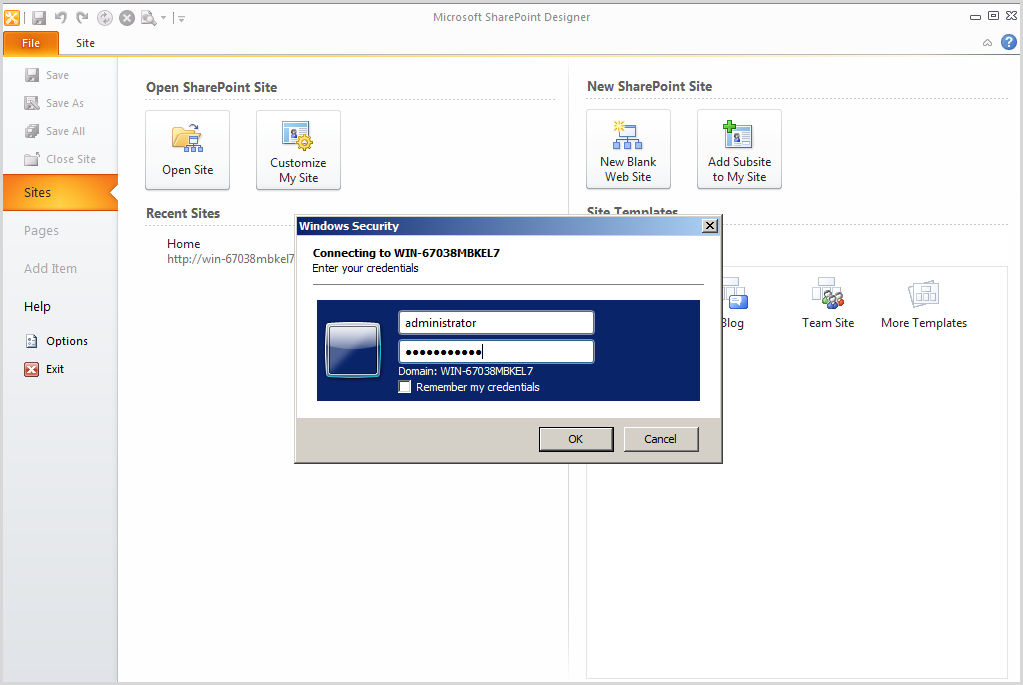
Task: Click the Customize My Site icon
Action: click(298, 135)
